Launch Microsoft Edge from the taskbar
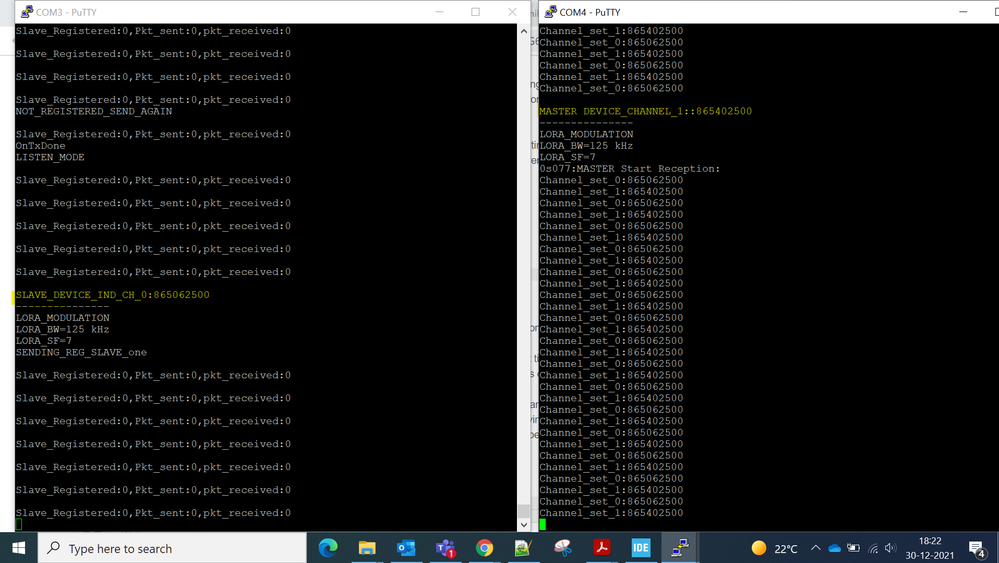The width and height of the screenshot is (999, 563). tap(328, 548)
